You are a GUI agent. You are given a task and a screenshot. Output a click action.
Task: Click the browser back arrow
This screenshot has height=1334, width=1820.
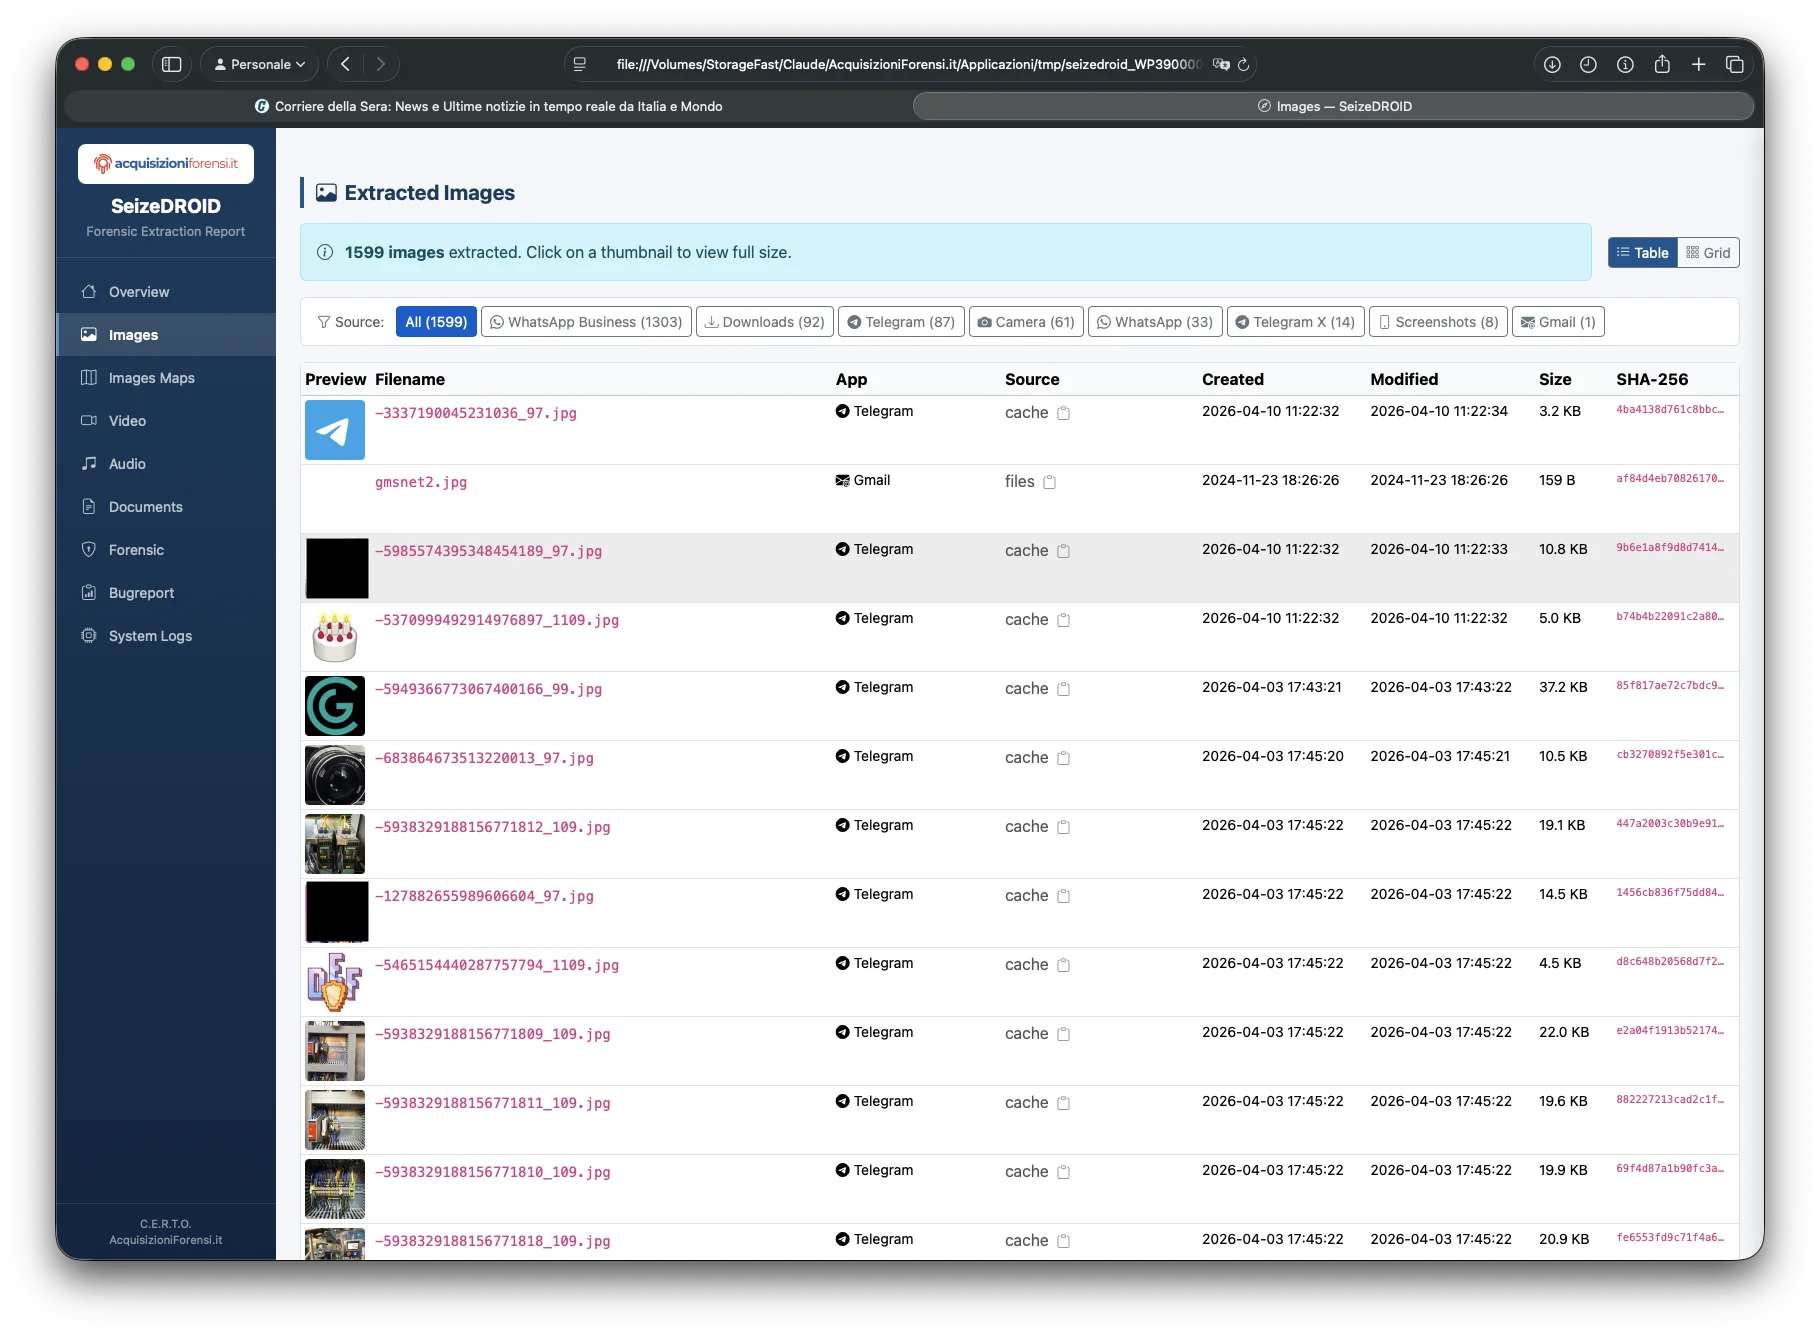(x=345, y=64)
